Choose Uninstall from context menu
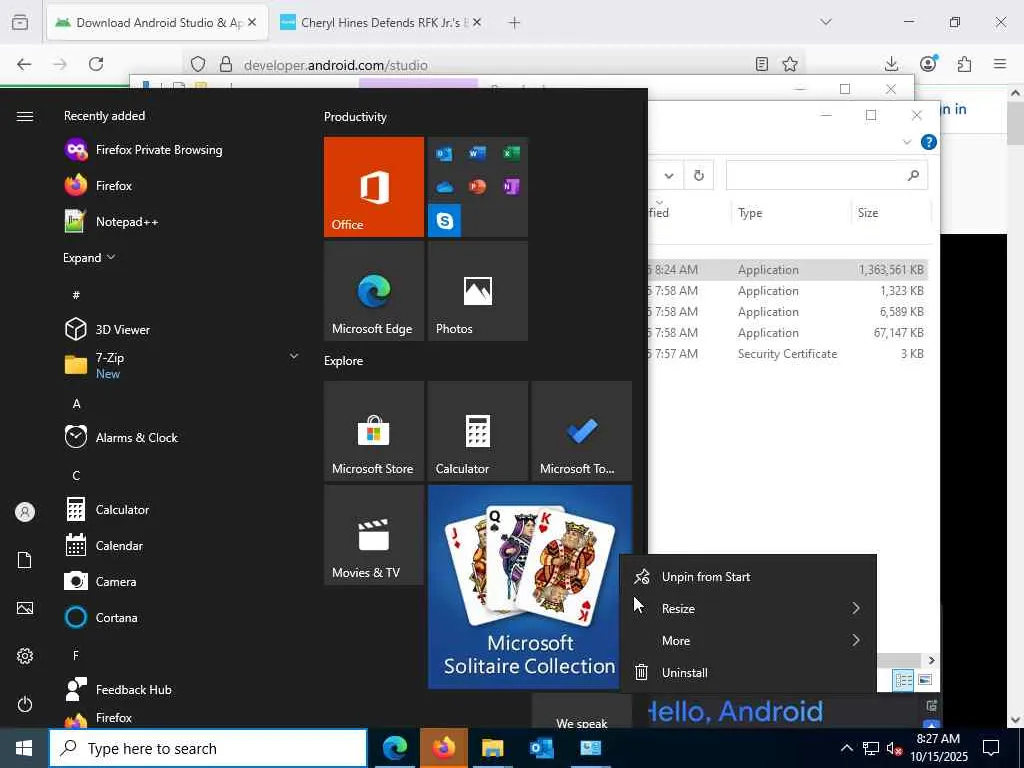Screen dimensions: 1024x768 click(748, 673)
